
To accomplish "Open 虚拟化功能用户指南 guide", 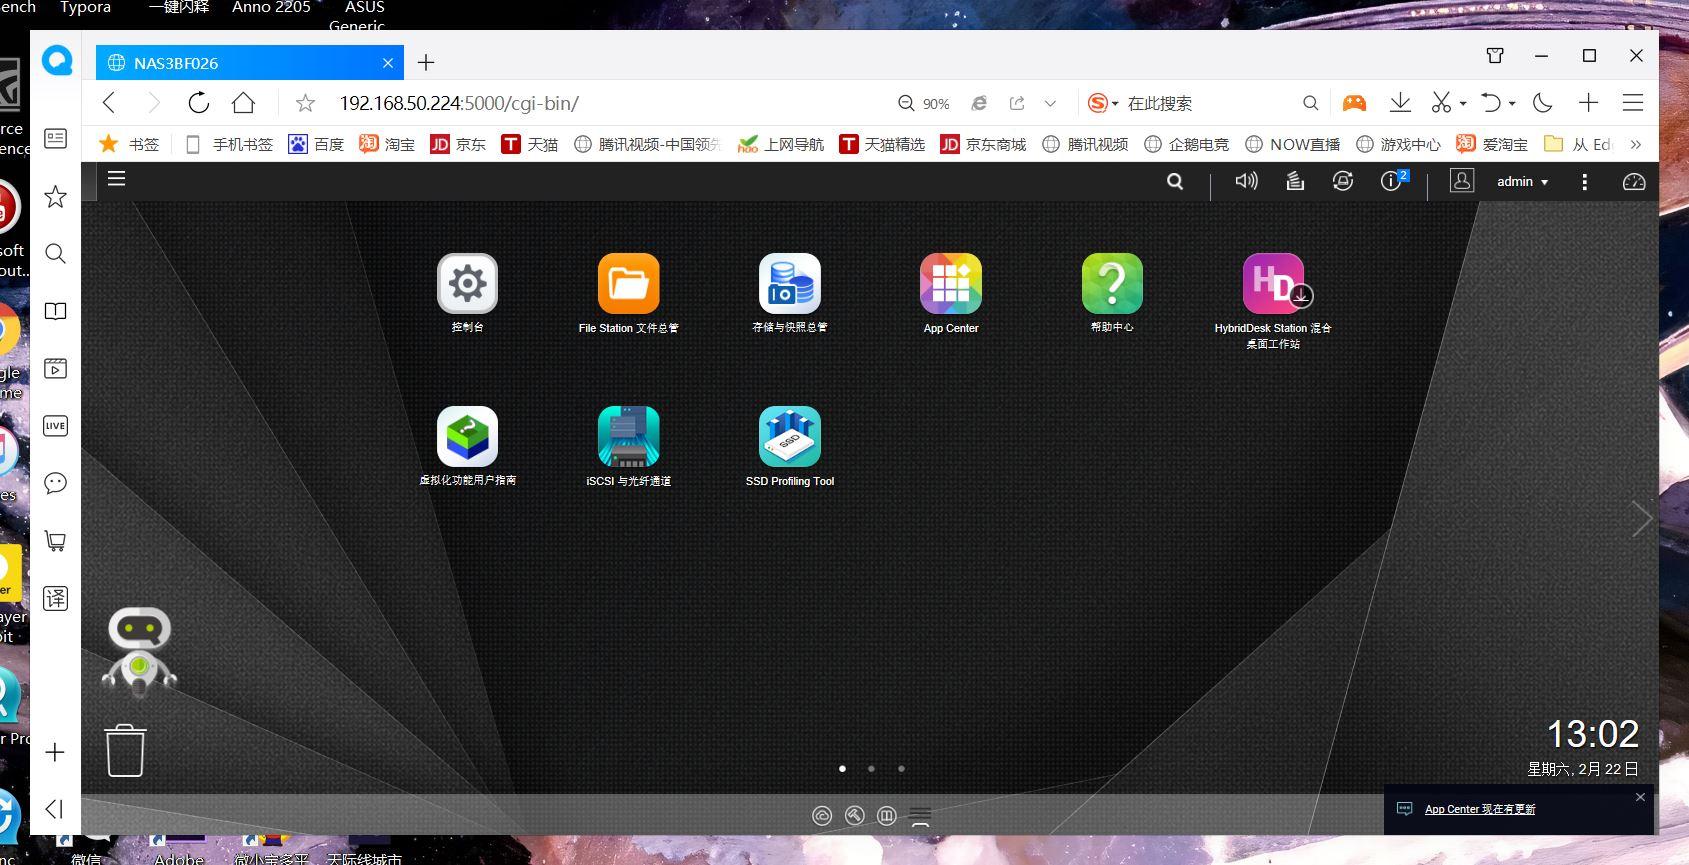I will click(467, 437).
